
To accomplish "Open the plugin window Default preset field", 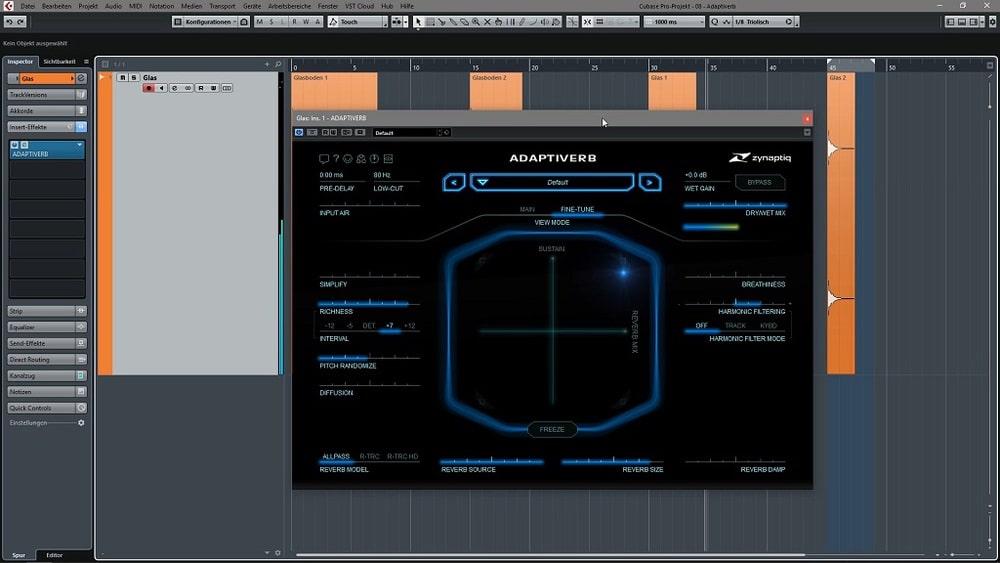I will click(407, 133).
